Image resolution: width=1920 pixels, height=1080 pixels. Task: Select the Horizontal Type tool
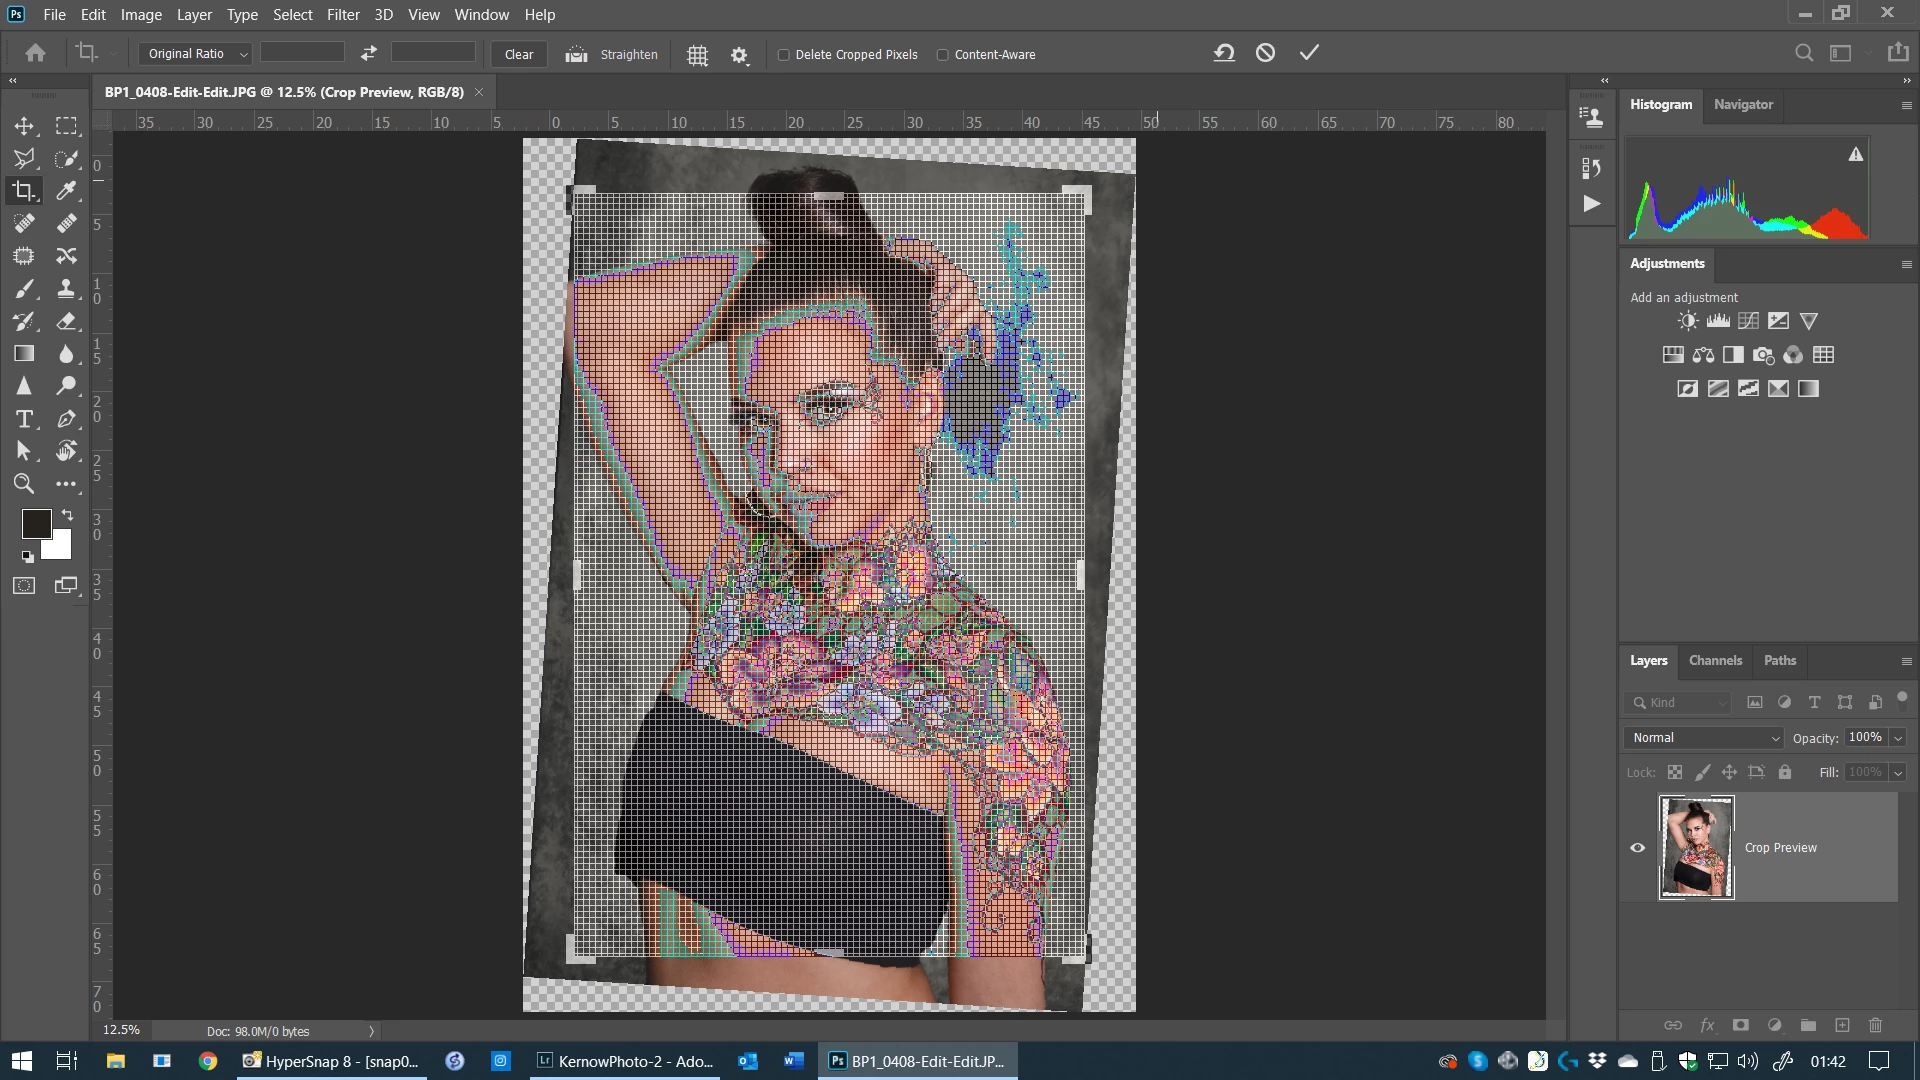pos(24,419)
